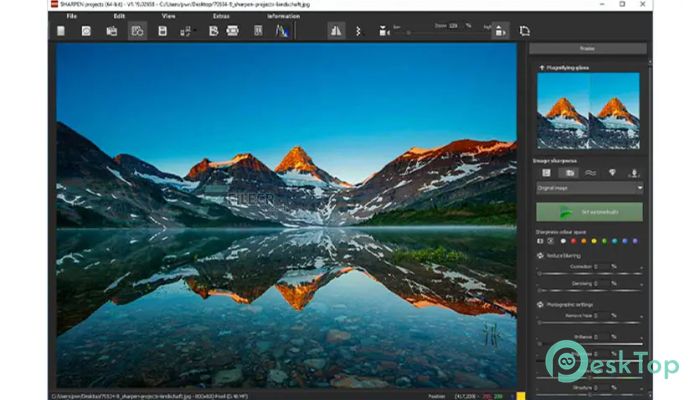The width and height of the screenshot is (700, 400).
Task: Select the red sharpness colour option
Action: click(x=572, y=241)
